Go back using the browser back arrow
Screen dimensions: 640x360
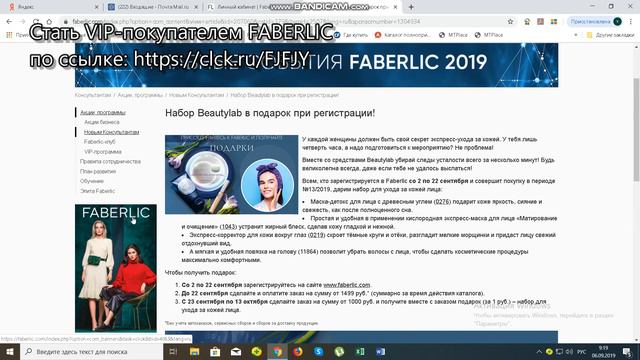tap(9, 21)
